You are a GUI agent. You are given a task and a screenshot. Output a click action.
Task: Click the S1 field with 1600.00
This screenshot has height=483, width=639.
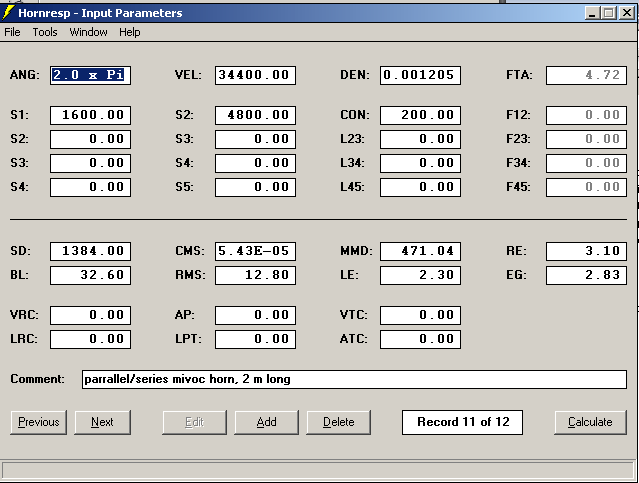tap(90, 115)
